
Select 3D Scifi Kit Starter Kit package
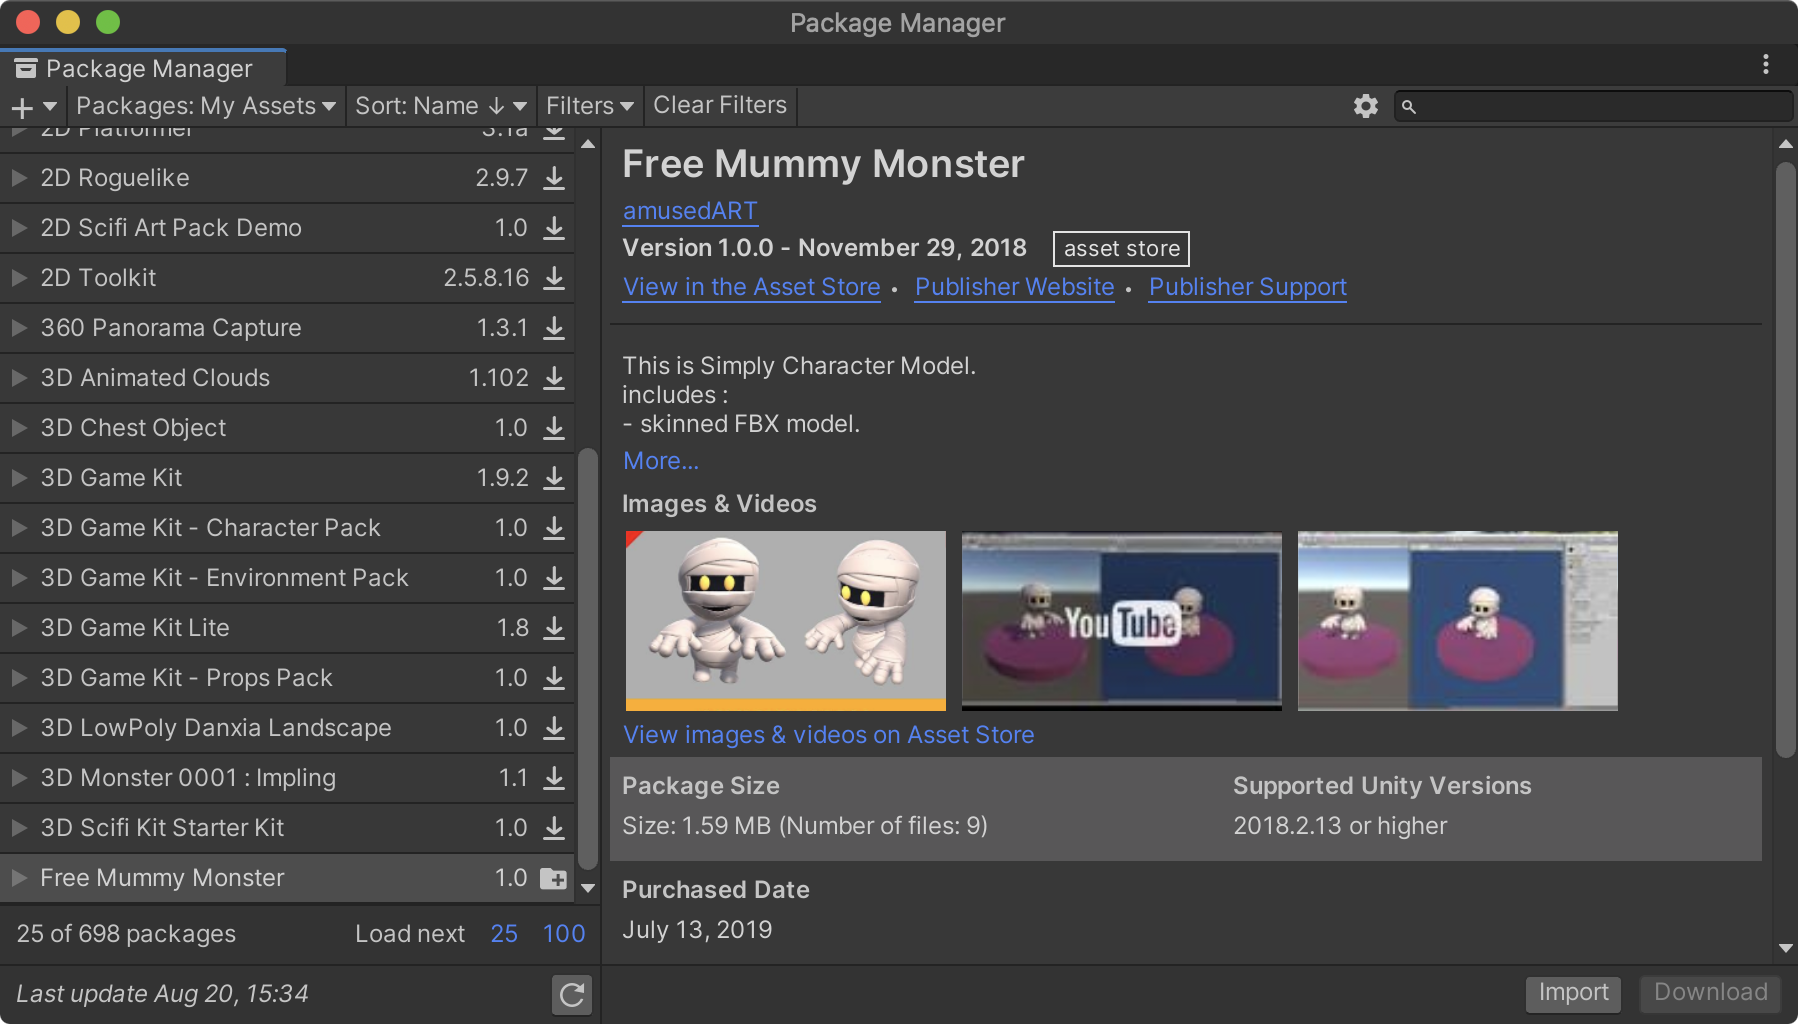pyautogui.click(x=287, y=828)
